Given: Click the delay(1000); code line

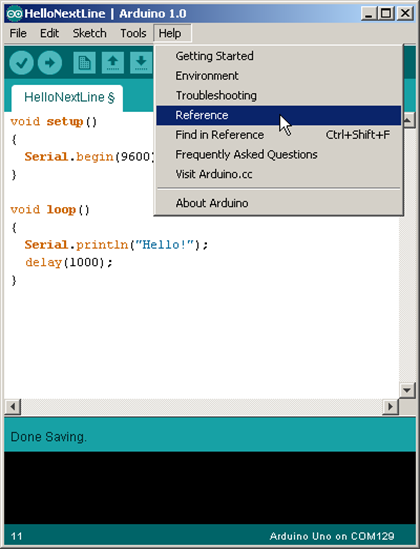Looking at the screenshot, I should click(x=69, y=262).
